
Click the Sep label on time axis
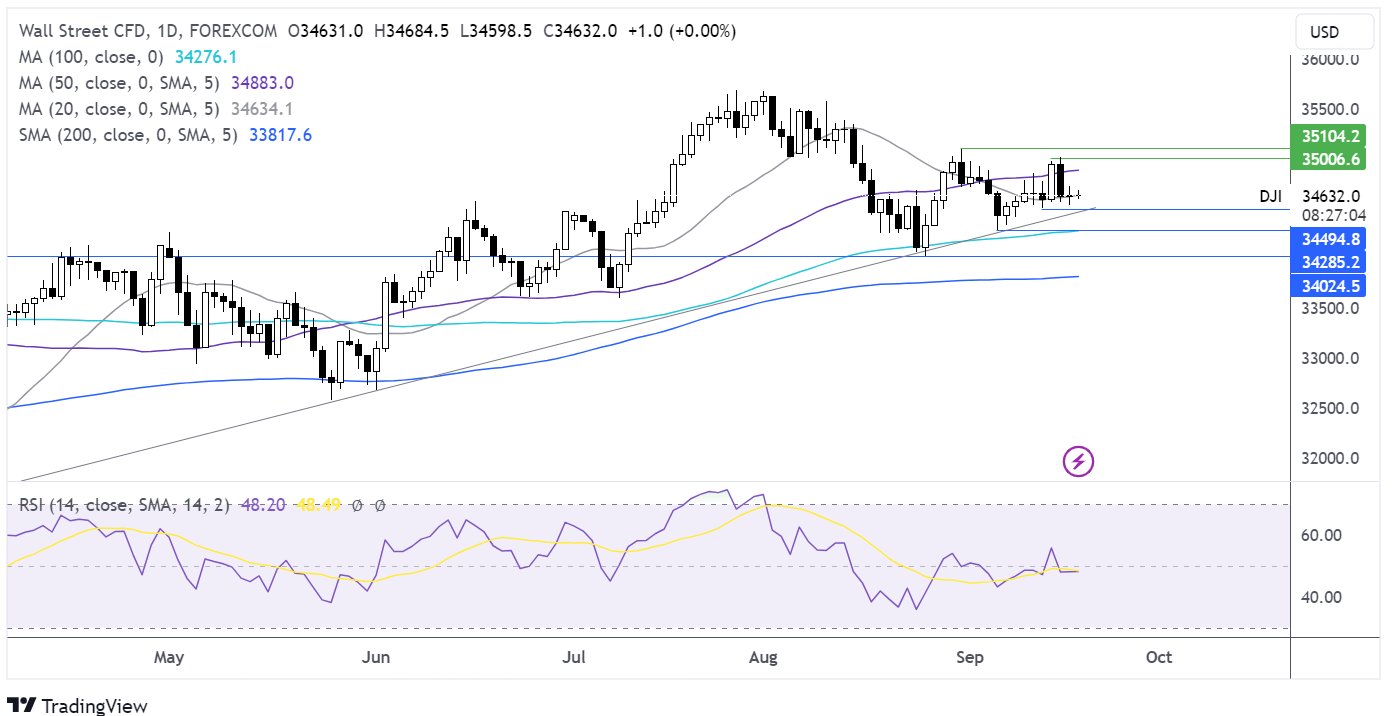point(970,658)
